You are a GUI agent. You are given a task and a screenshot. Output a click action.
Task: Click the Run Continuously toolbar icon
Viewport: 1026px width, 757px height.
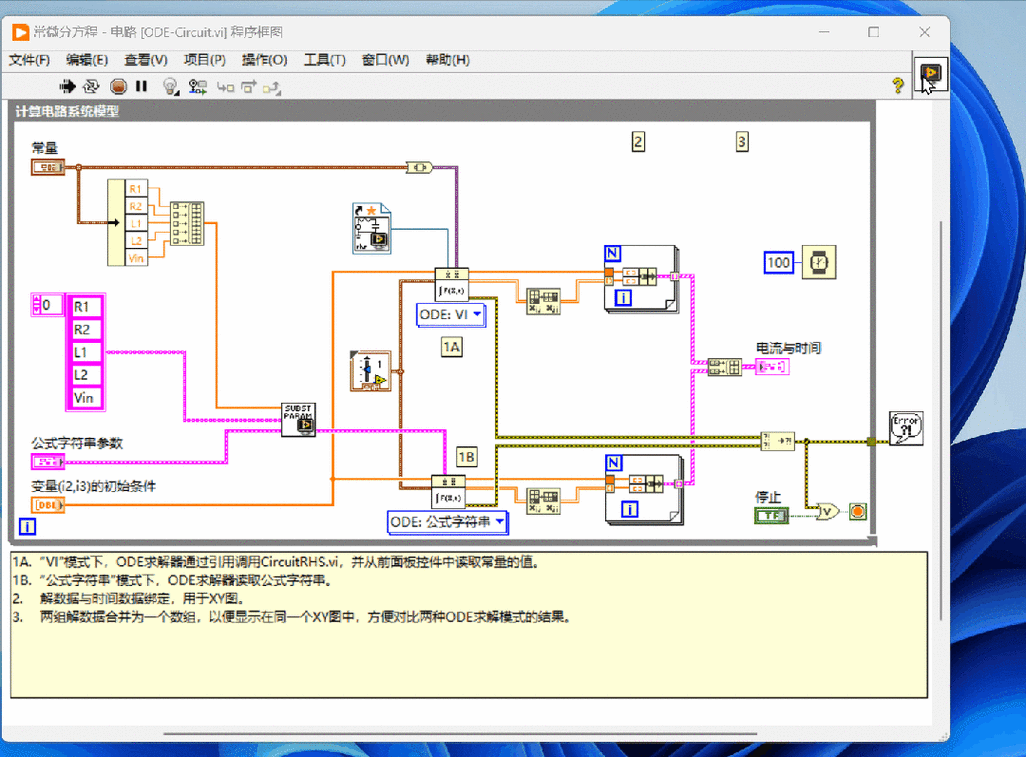pos(90,86)
